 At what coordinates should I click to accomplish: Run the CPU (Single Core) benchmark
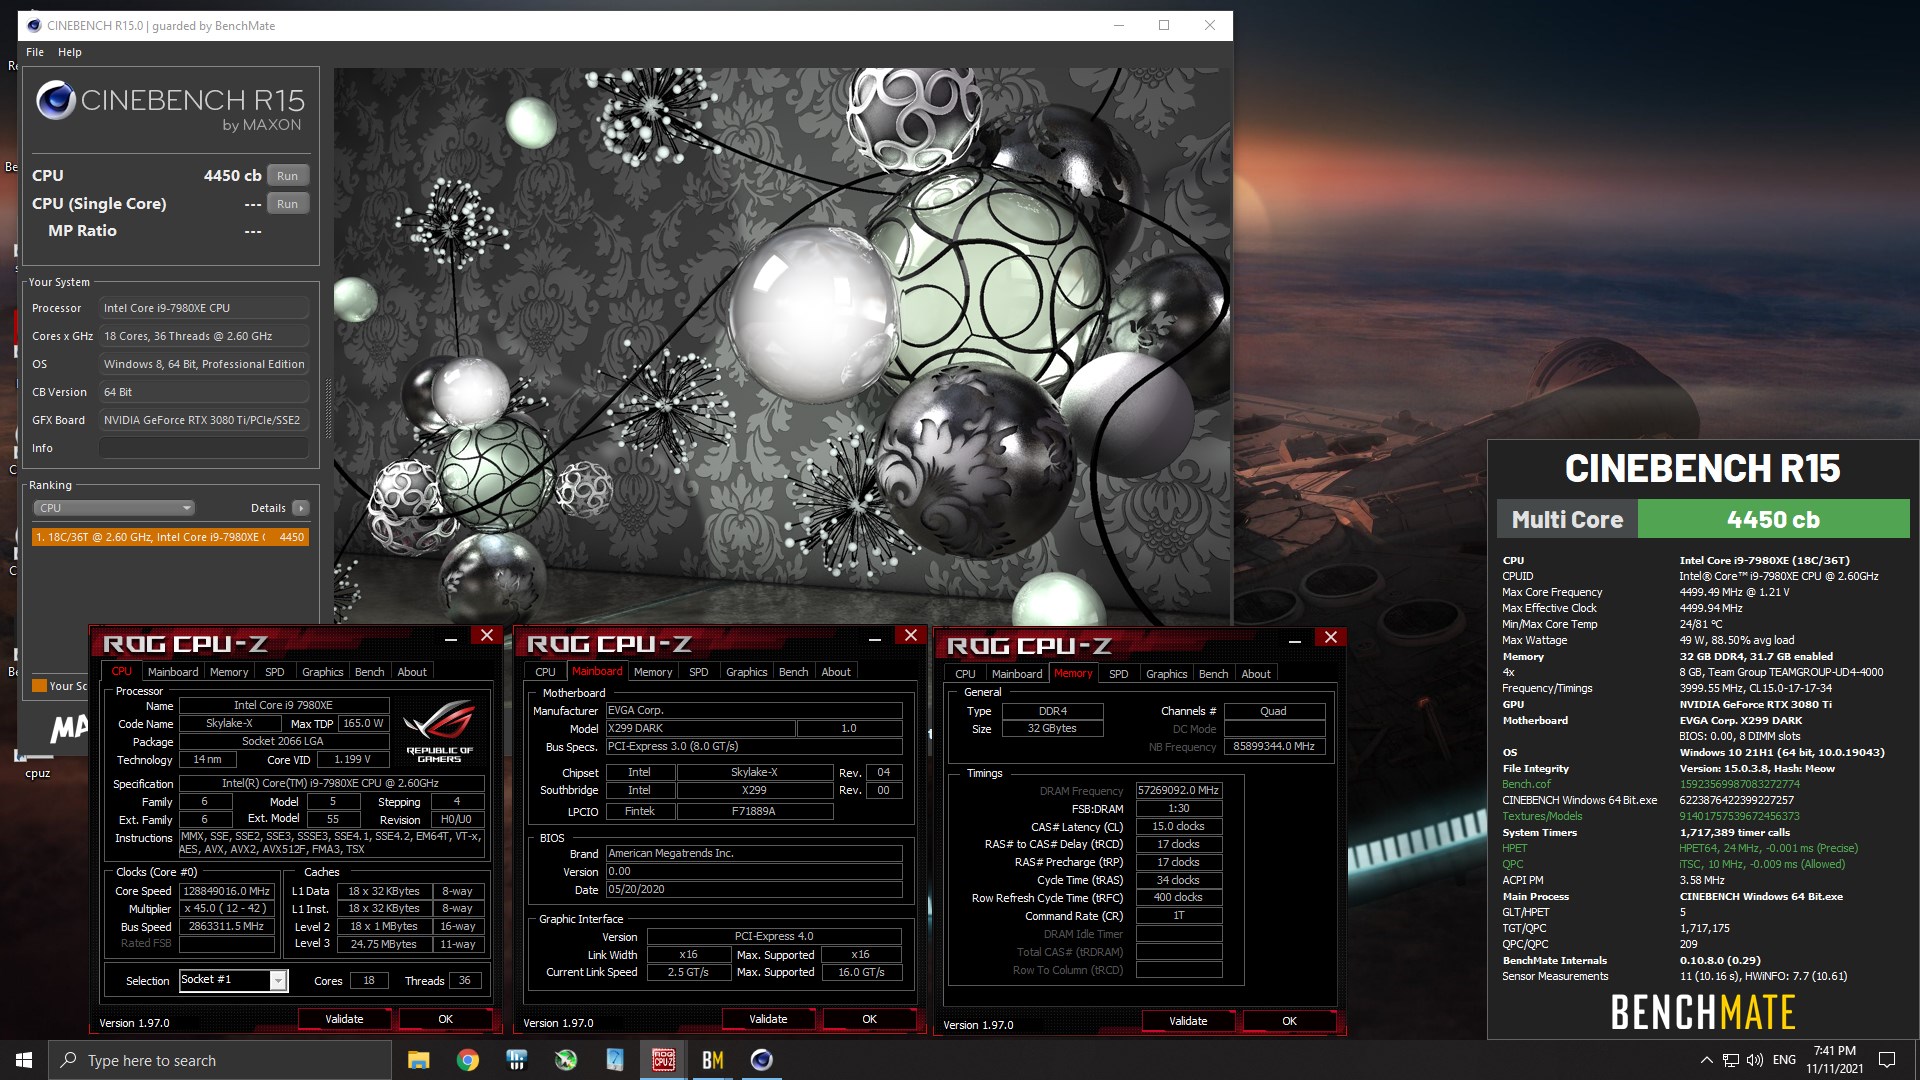pyautogui.click(x=287, y=204)
